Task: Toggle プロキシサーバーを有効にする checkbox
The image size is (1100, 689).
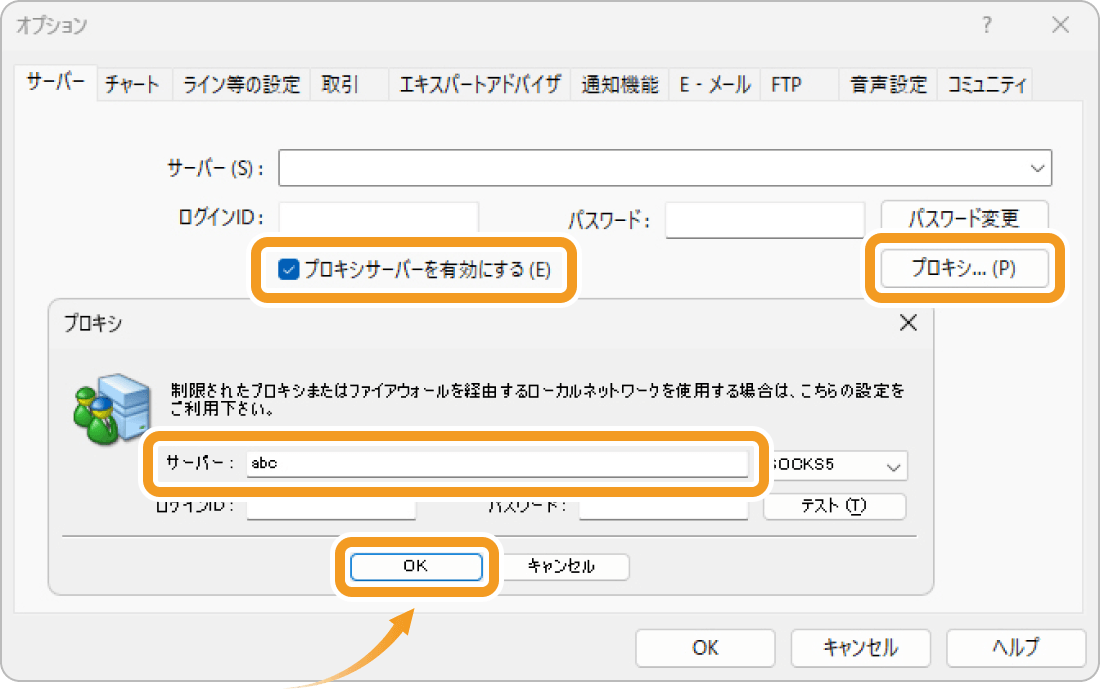Action: tap(288, 269)
